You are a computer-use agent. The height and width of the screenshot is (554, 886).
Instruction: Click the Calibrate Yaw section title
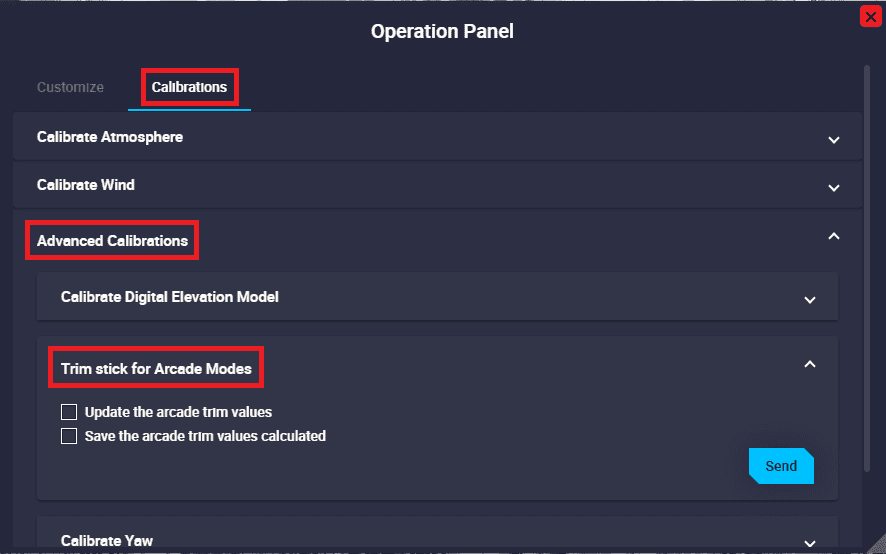(x=107, y=541)
